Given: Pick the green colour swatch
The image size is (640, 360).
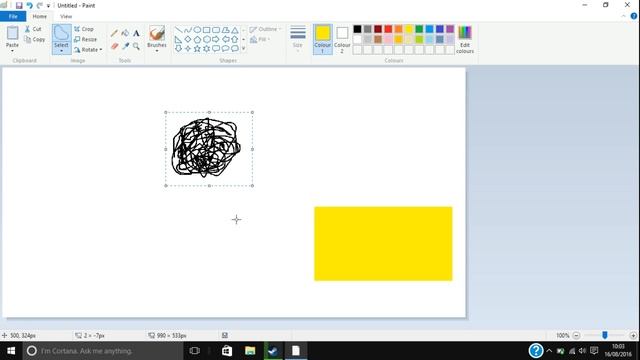Looking at the screenshot, I should point(419,29).
